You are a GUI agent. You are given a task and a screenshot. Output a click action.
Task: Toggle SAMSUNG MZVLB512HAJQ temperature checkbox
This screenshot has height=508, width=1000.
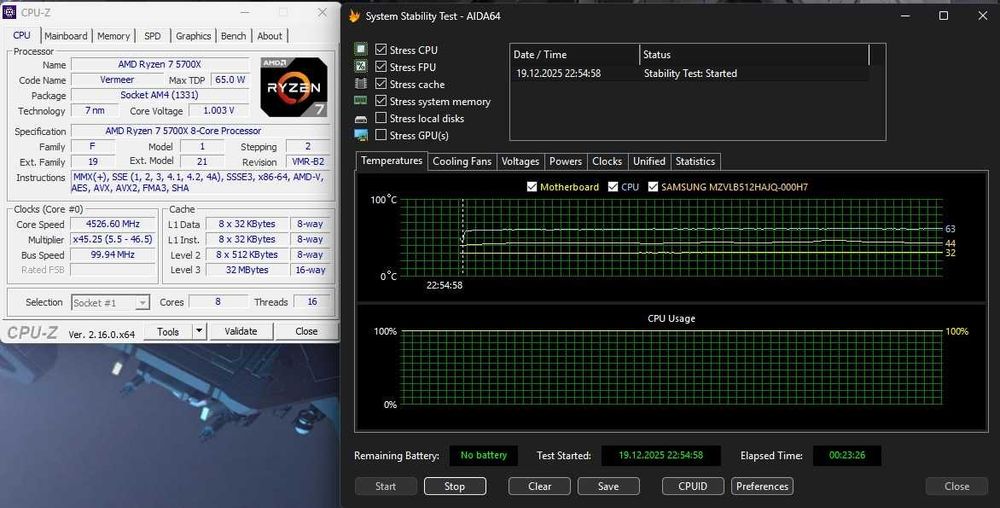653,187
